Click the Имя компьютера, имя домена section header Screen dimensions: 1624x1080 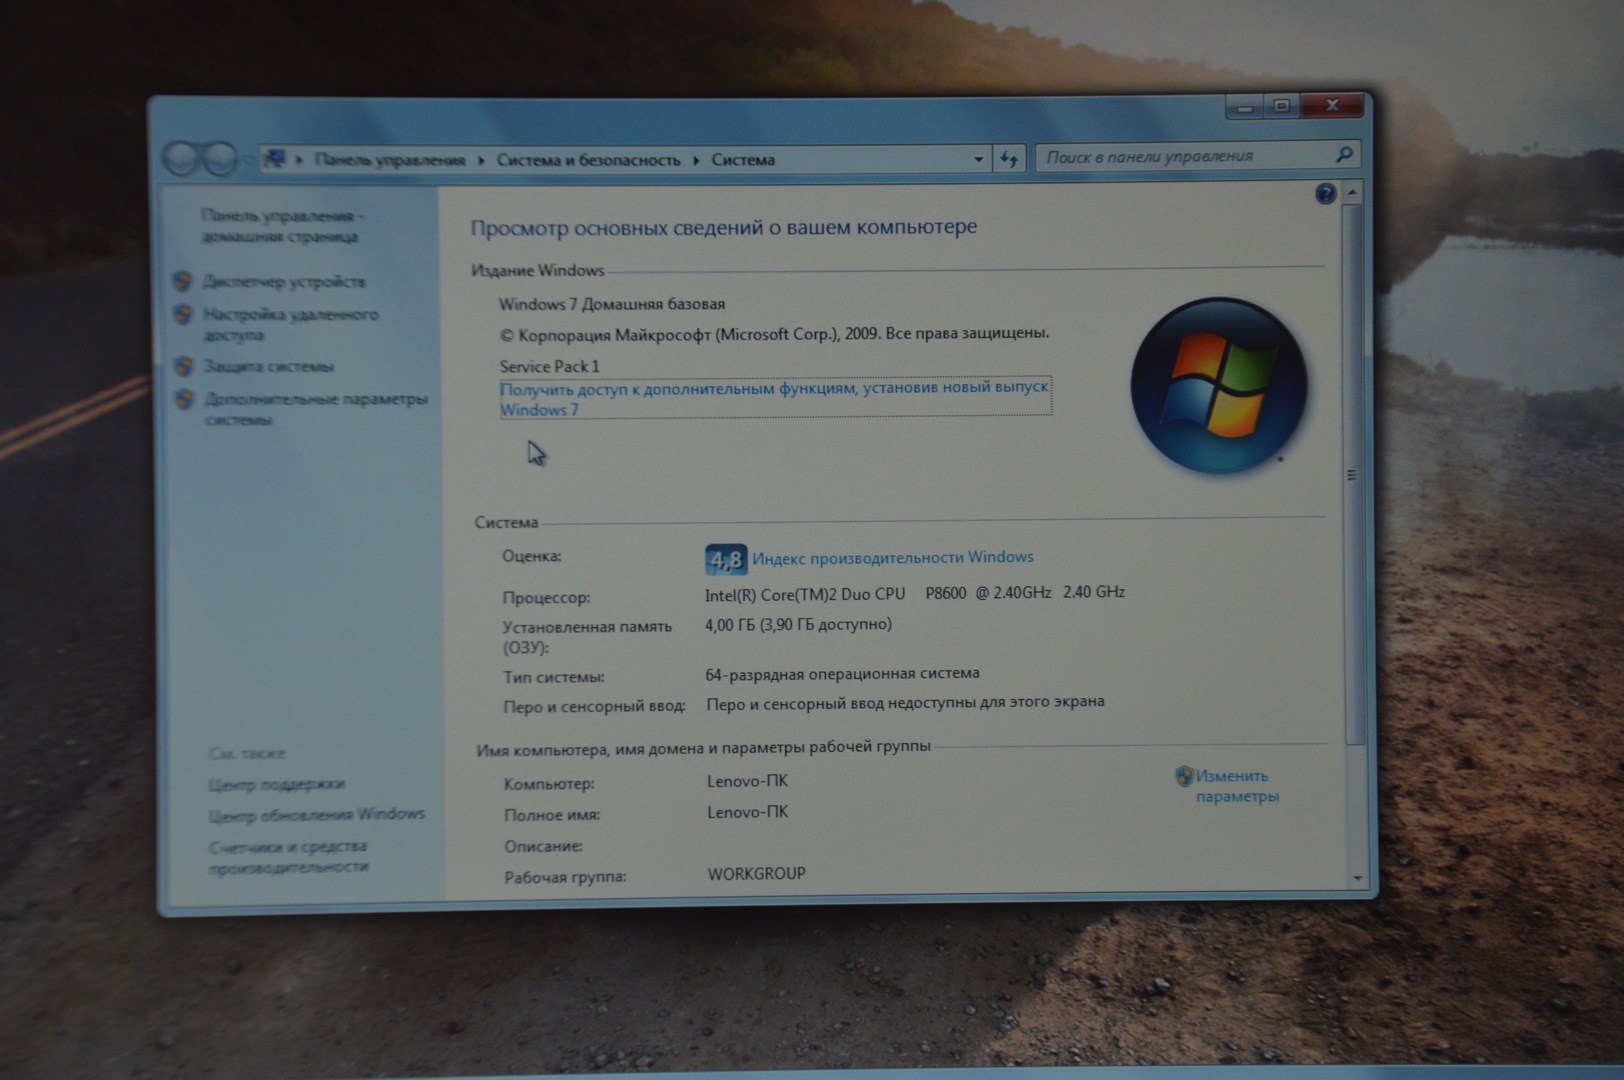[x=703, y=748]
